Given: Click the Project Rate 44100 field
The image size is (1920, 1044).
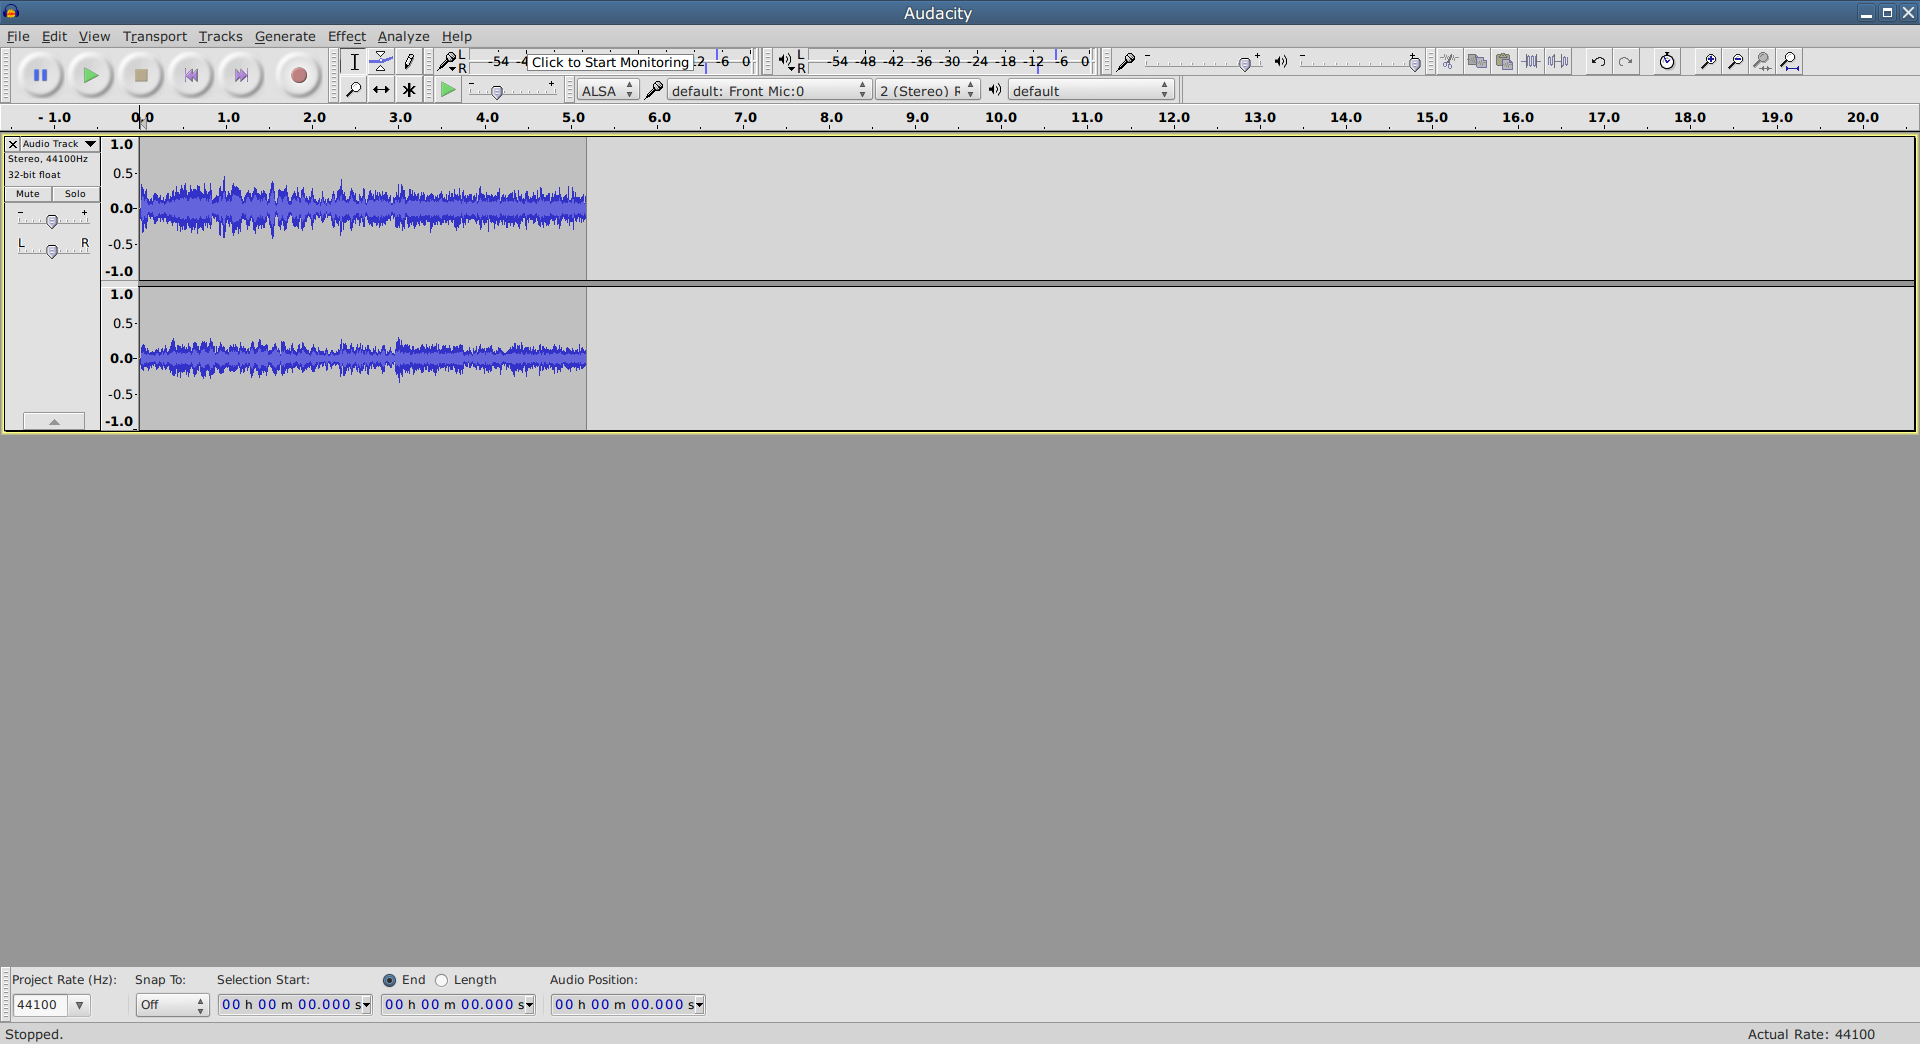Looking at the screenshot, I should 40,1005.
